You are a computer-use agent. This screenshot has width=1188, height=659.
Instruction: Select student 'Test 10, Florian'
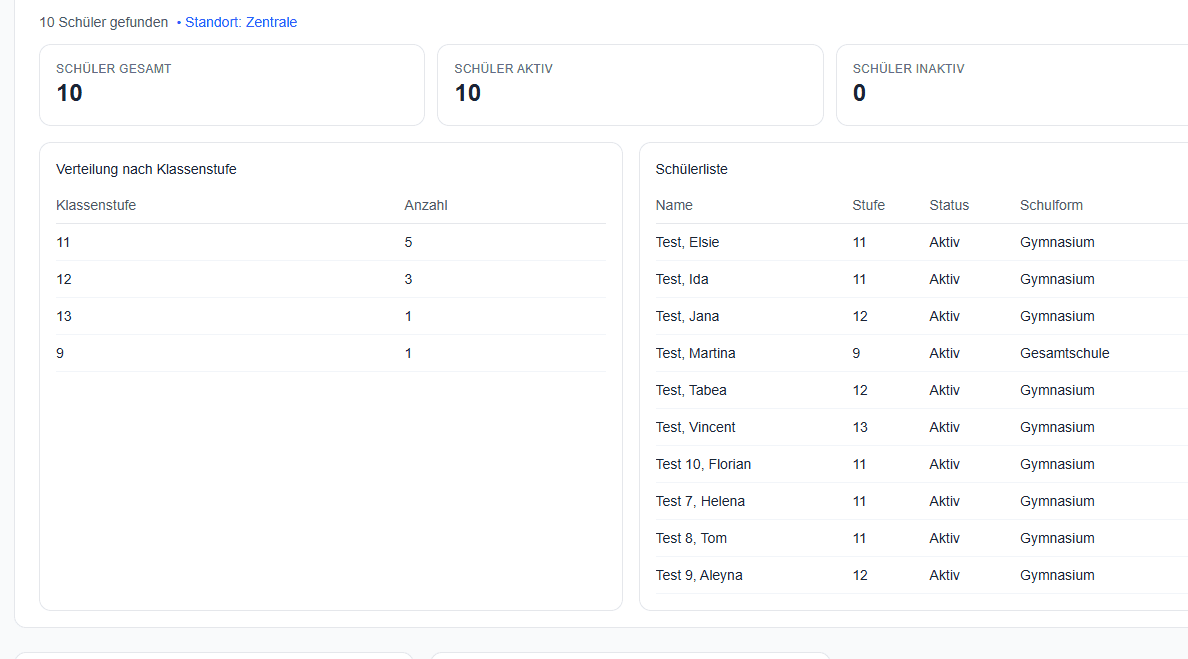[703, 464]
